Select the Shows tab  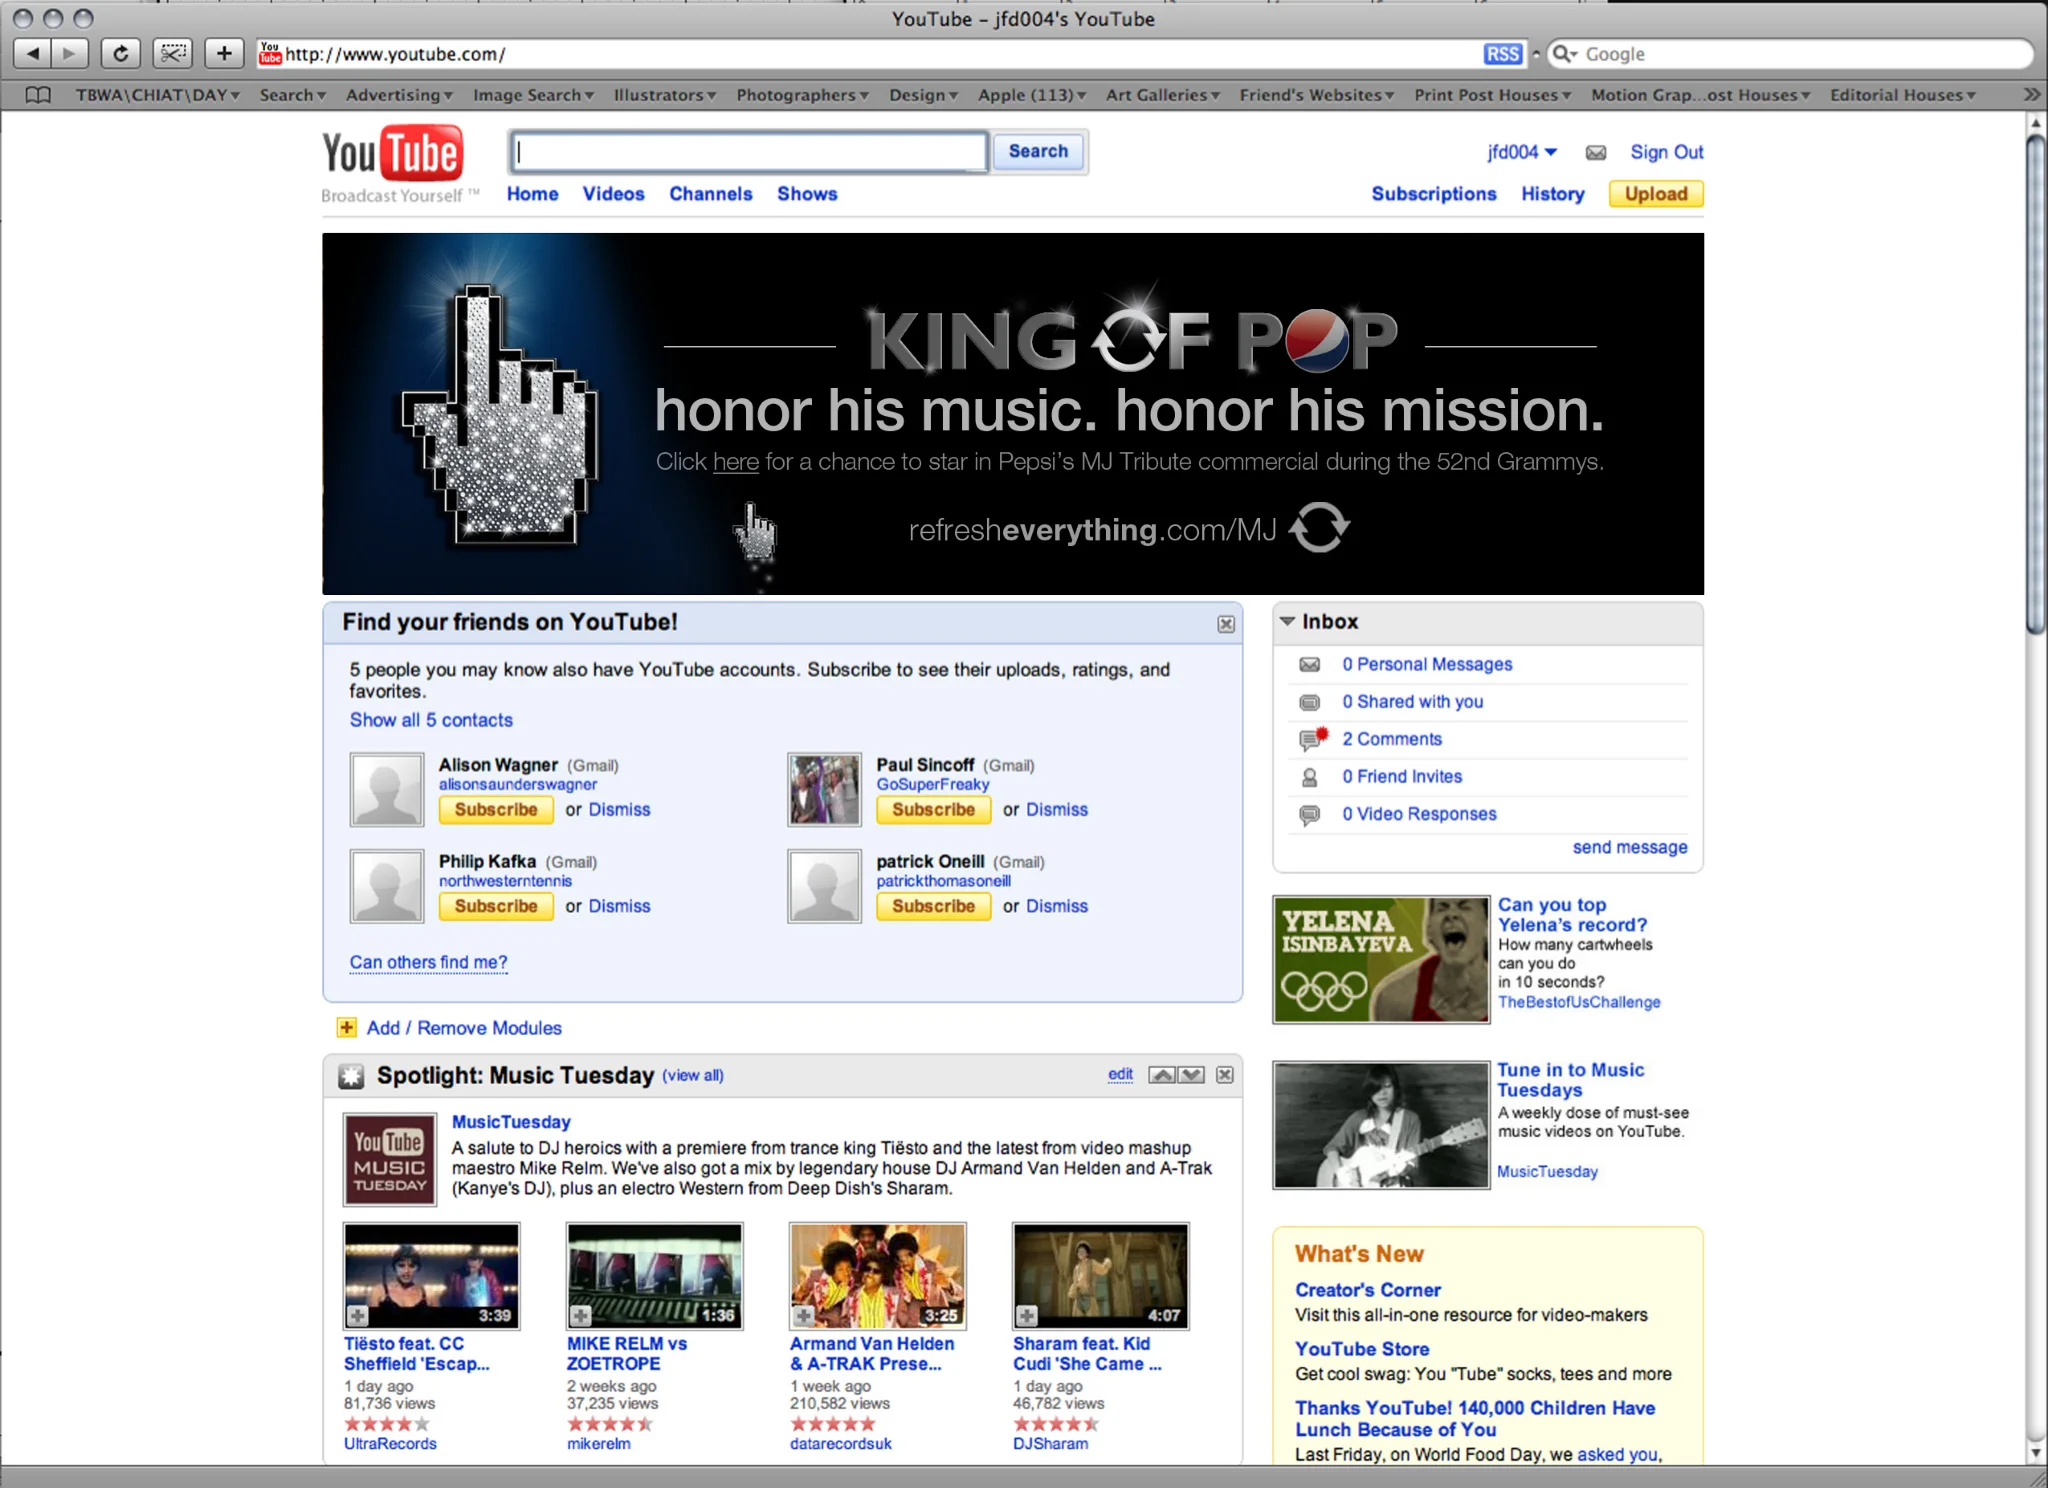807,194
